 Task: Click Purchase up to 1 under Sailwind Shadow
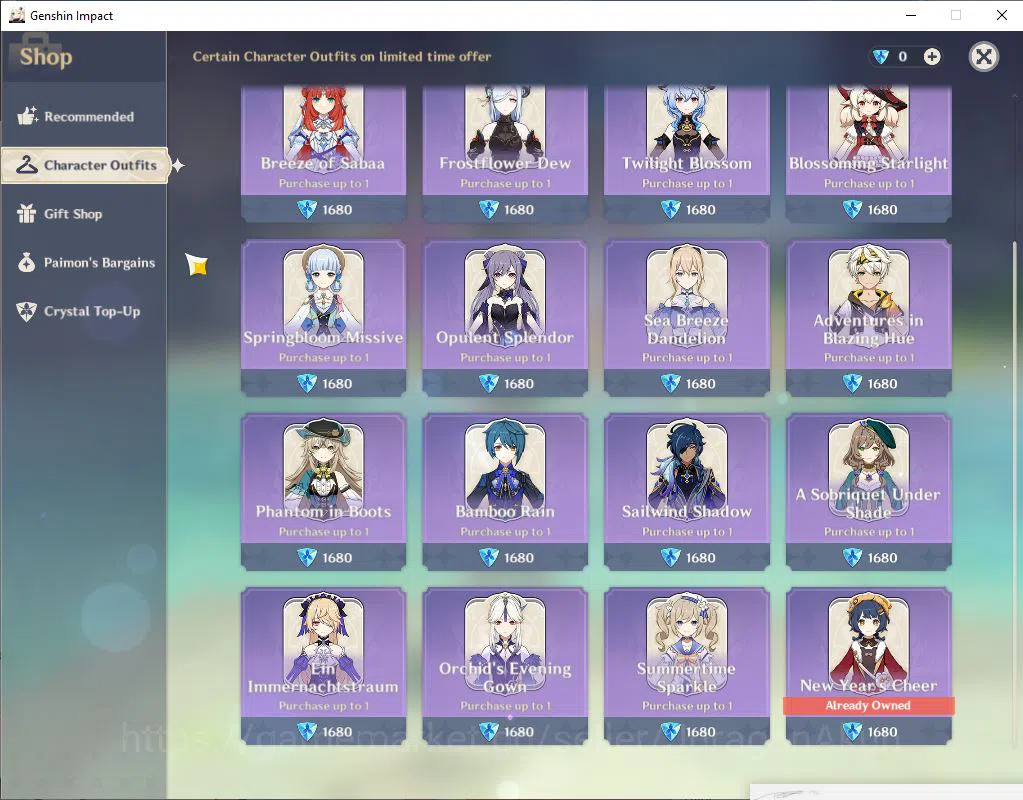pos(687,532)
